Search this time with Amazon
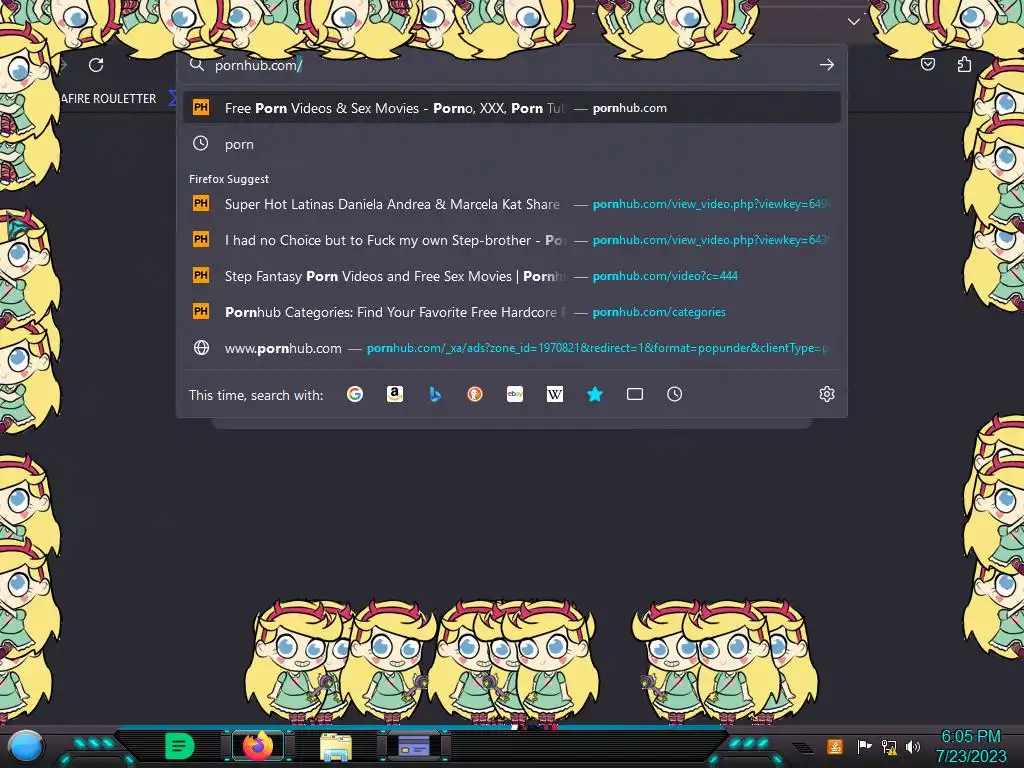1024x768 pixels. 394,394
